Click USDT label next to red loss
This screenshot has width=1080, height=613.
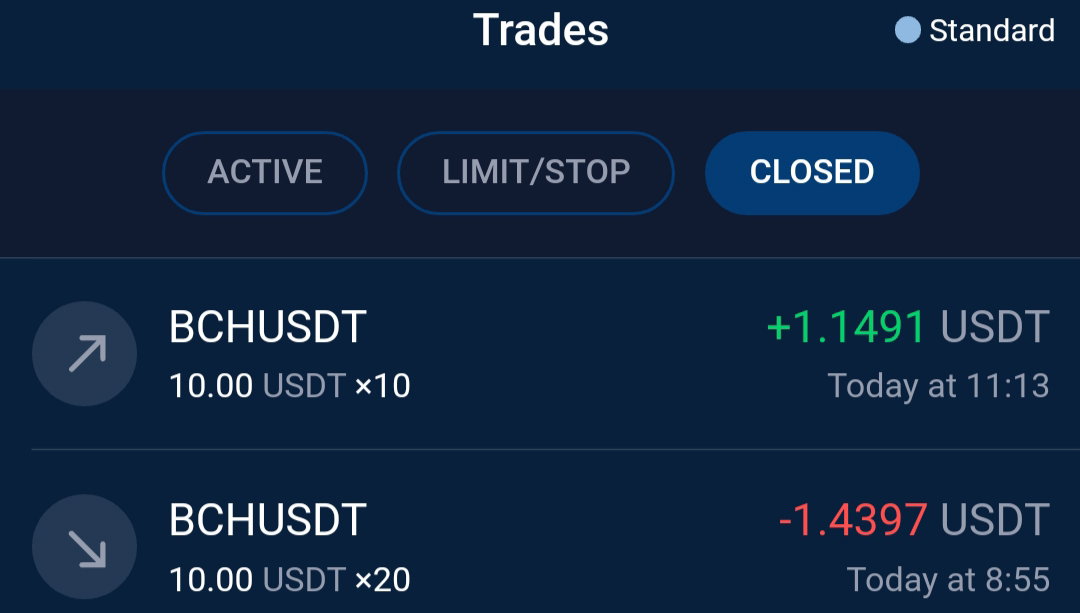pos(995,520)
